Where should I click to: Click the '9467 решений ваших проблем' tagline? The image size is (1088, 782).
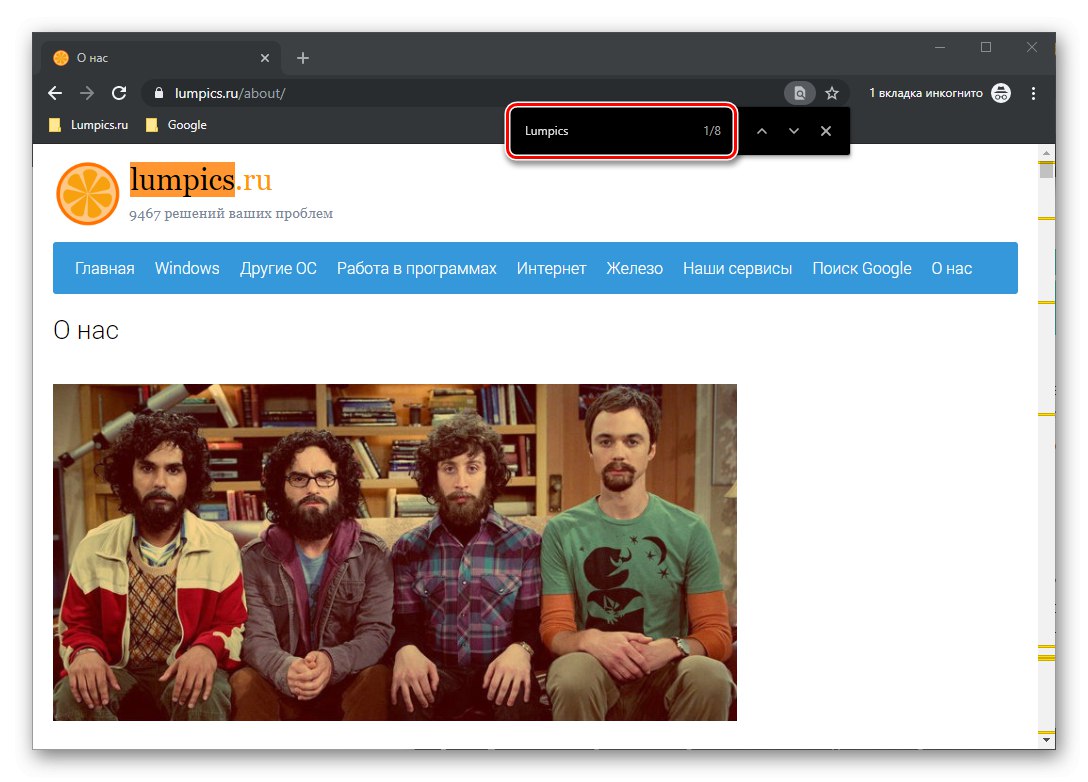[x=231, y=214]
